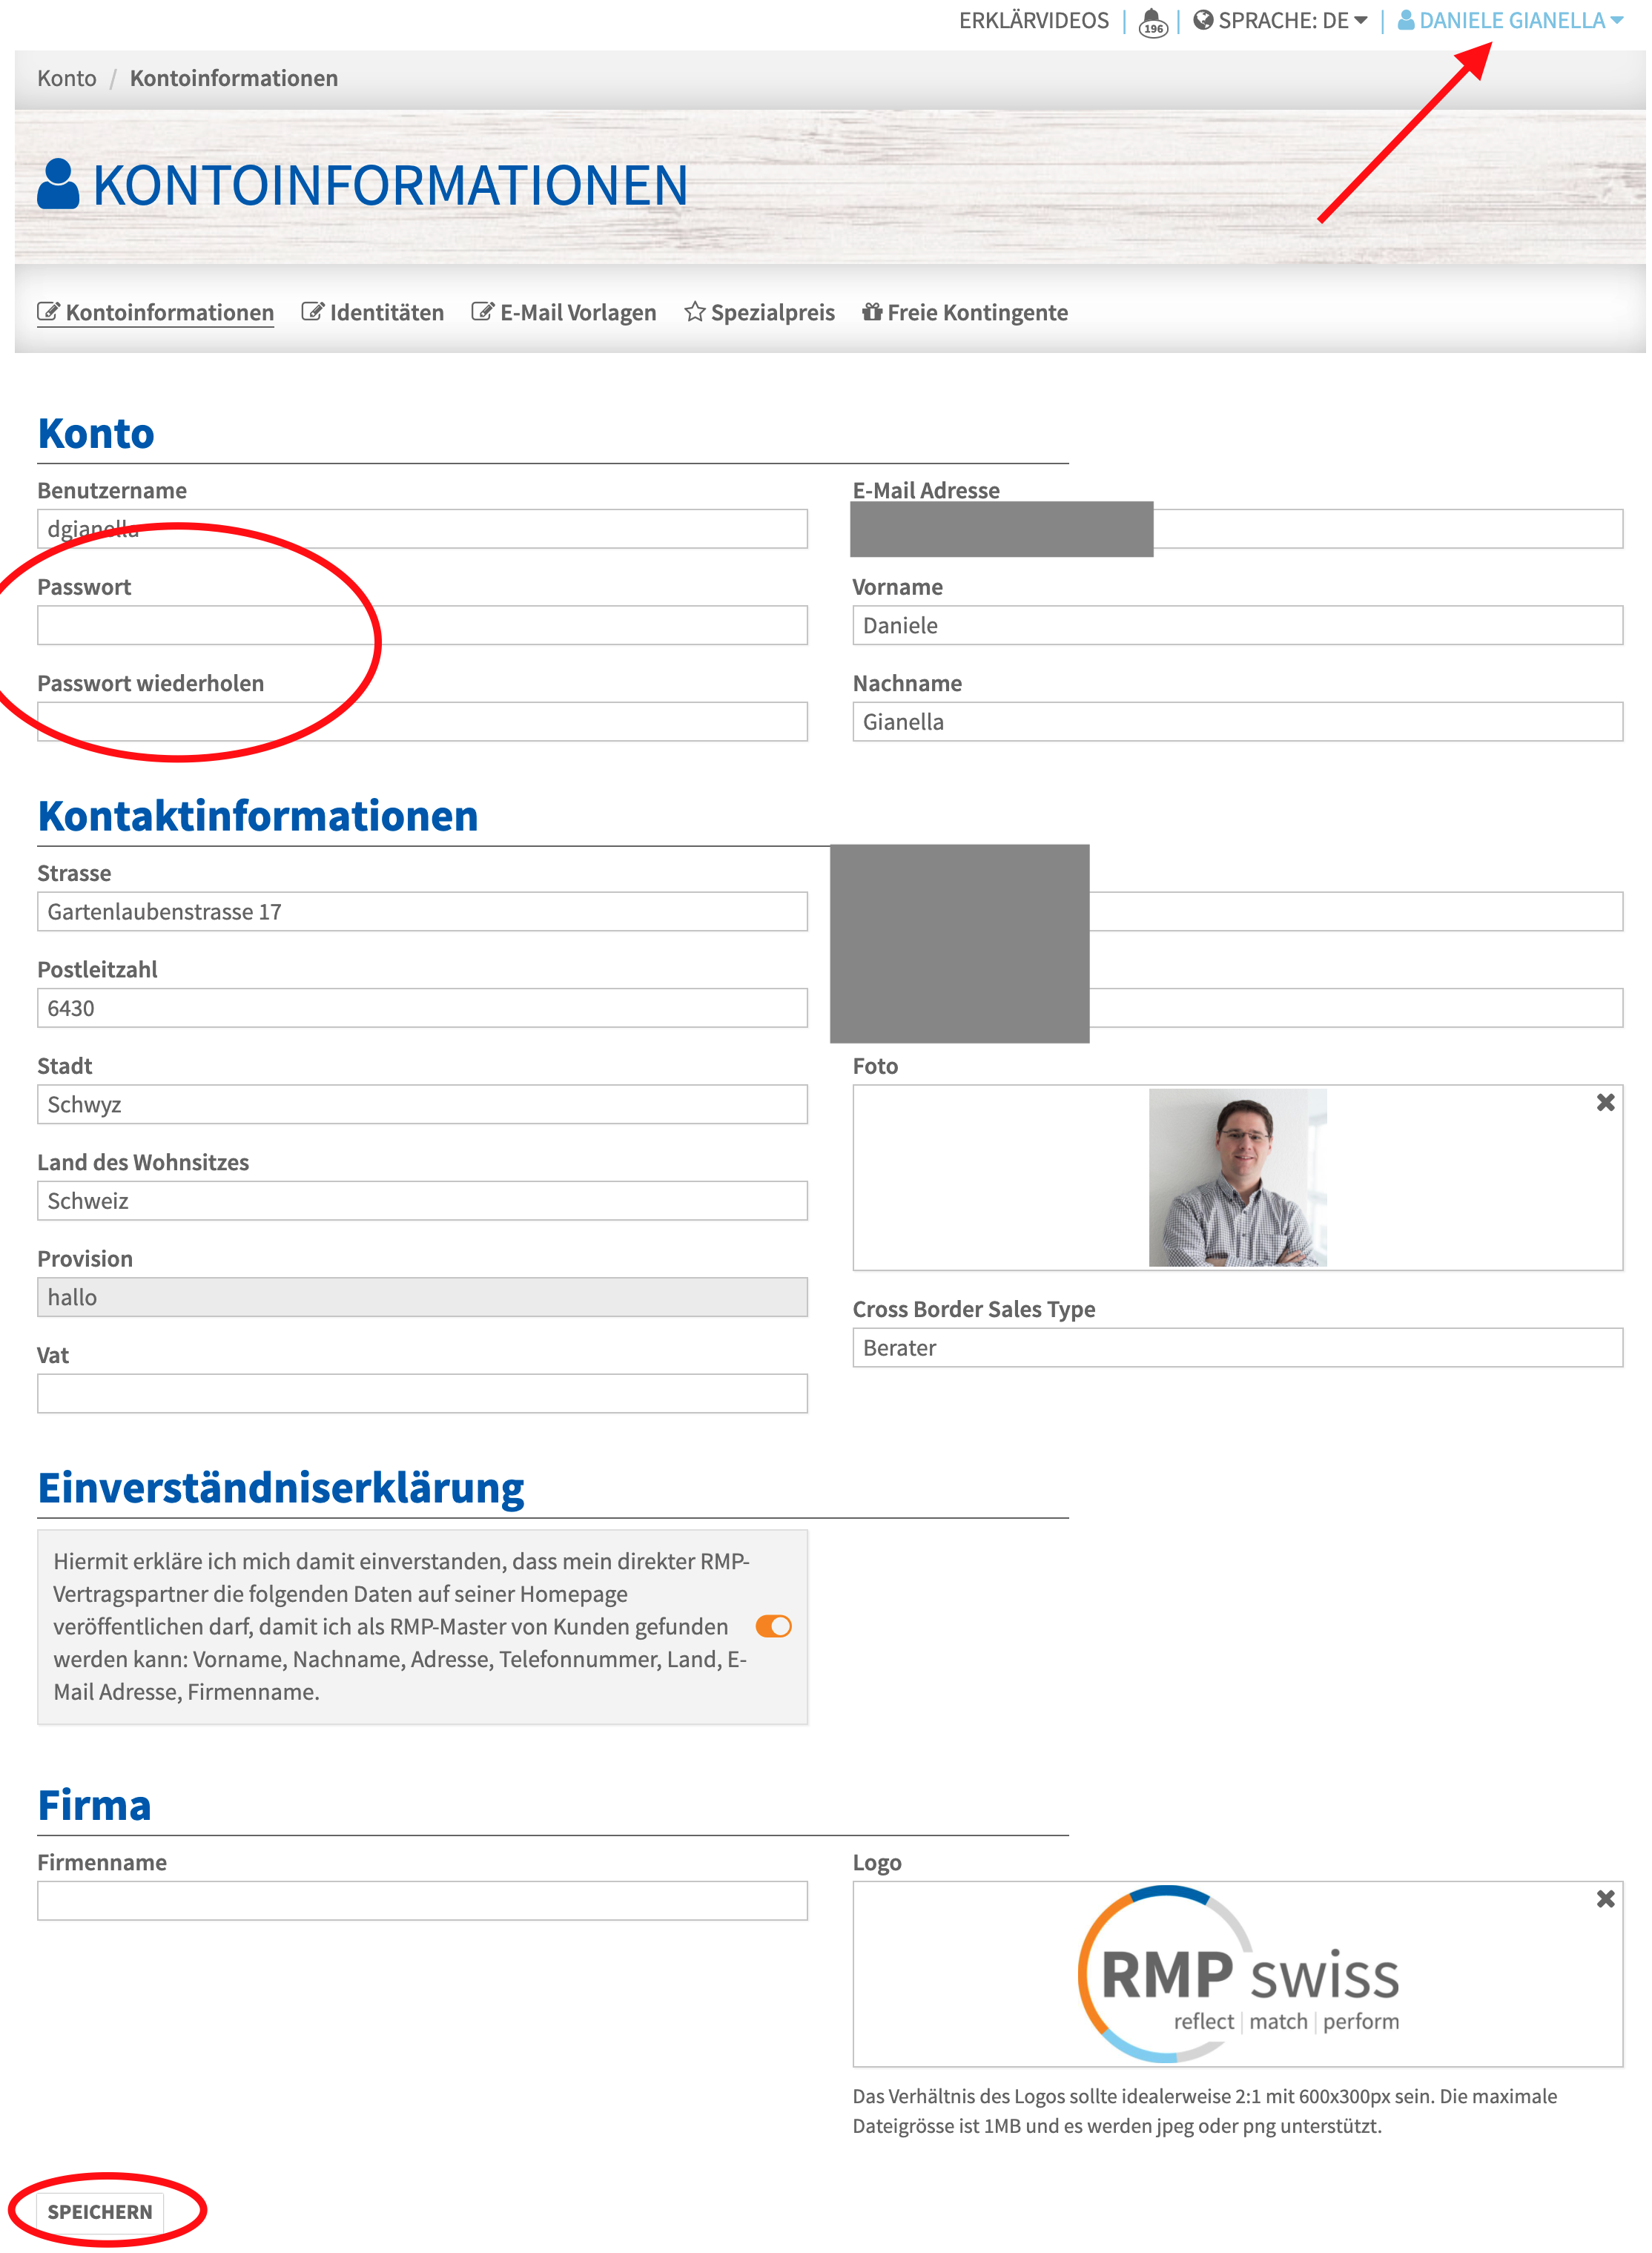Select the Kontoinformationen tab
Viewport: 1652px width, 2253px height.
[x=155, y=312]
